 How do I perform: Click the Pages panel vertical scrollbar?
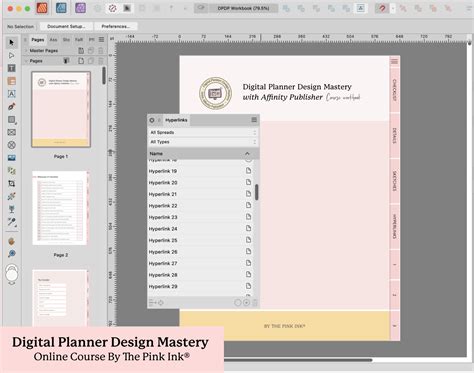(x=104, y=75)
